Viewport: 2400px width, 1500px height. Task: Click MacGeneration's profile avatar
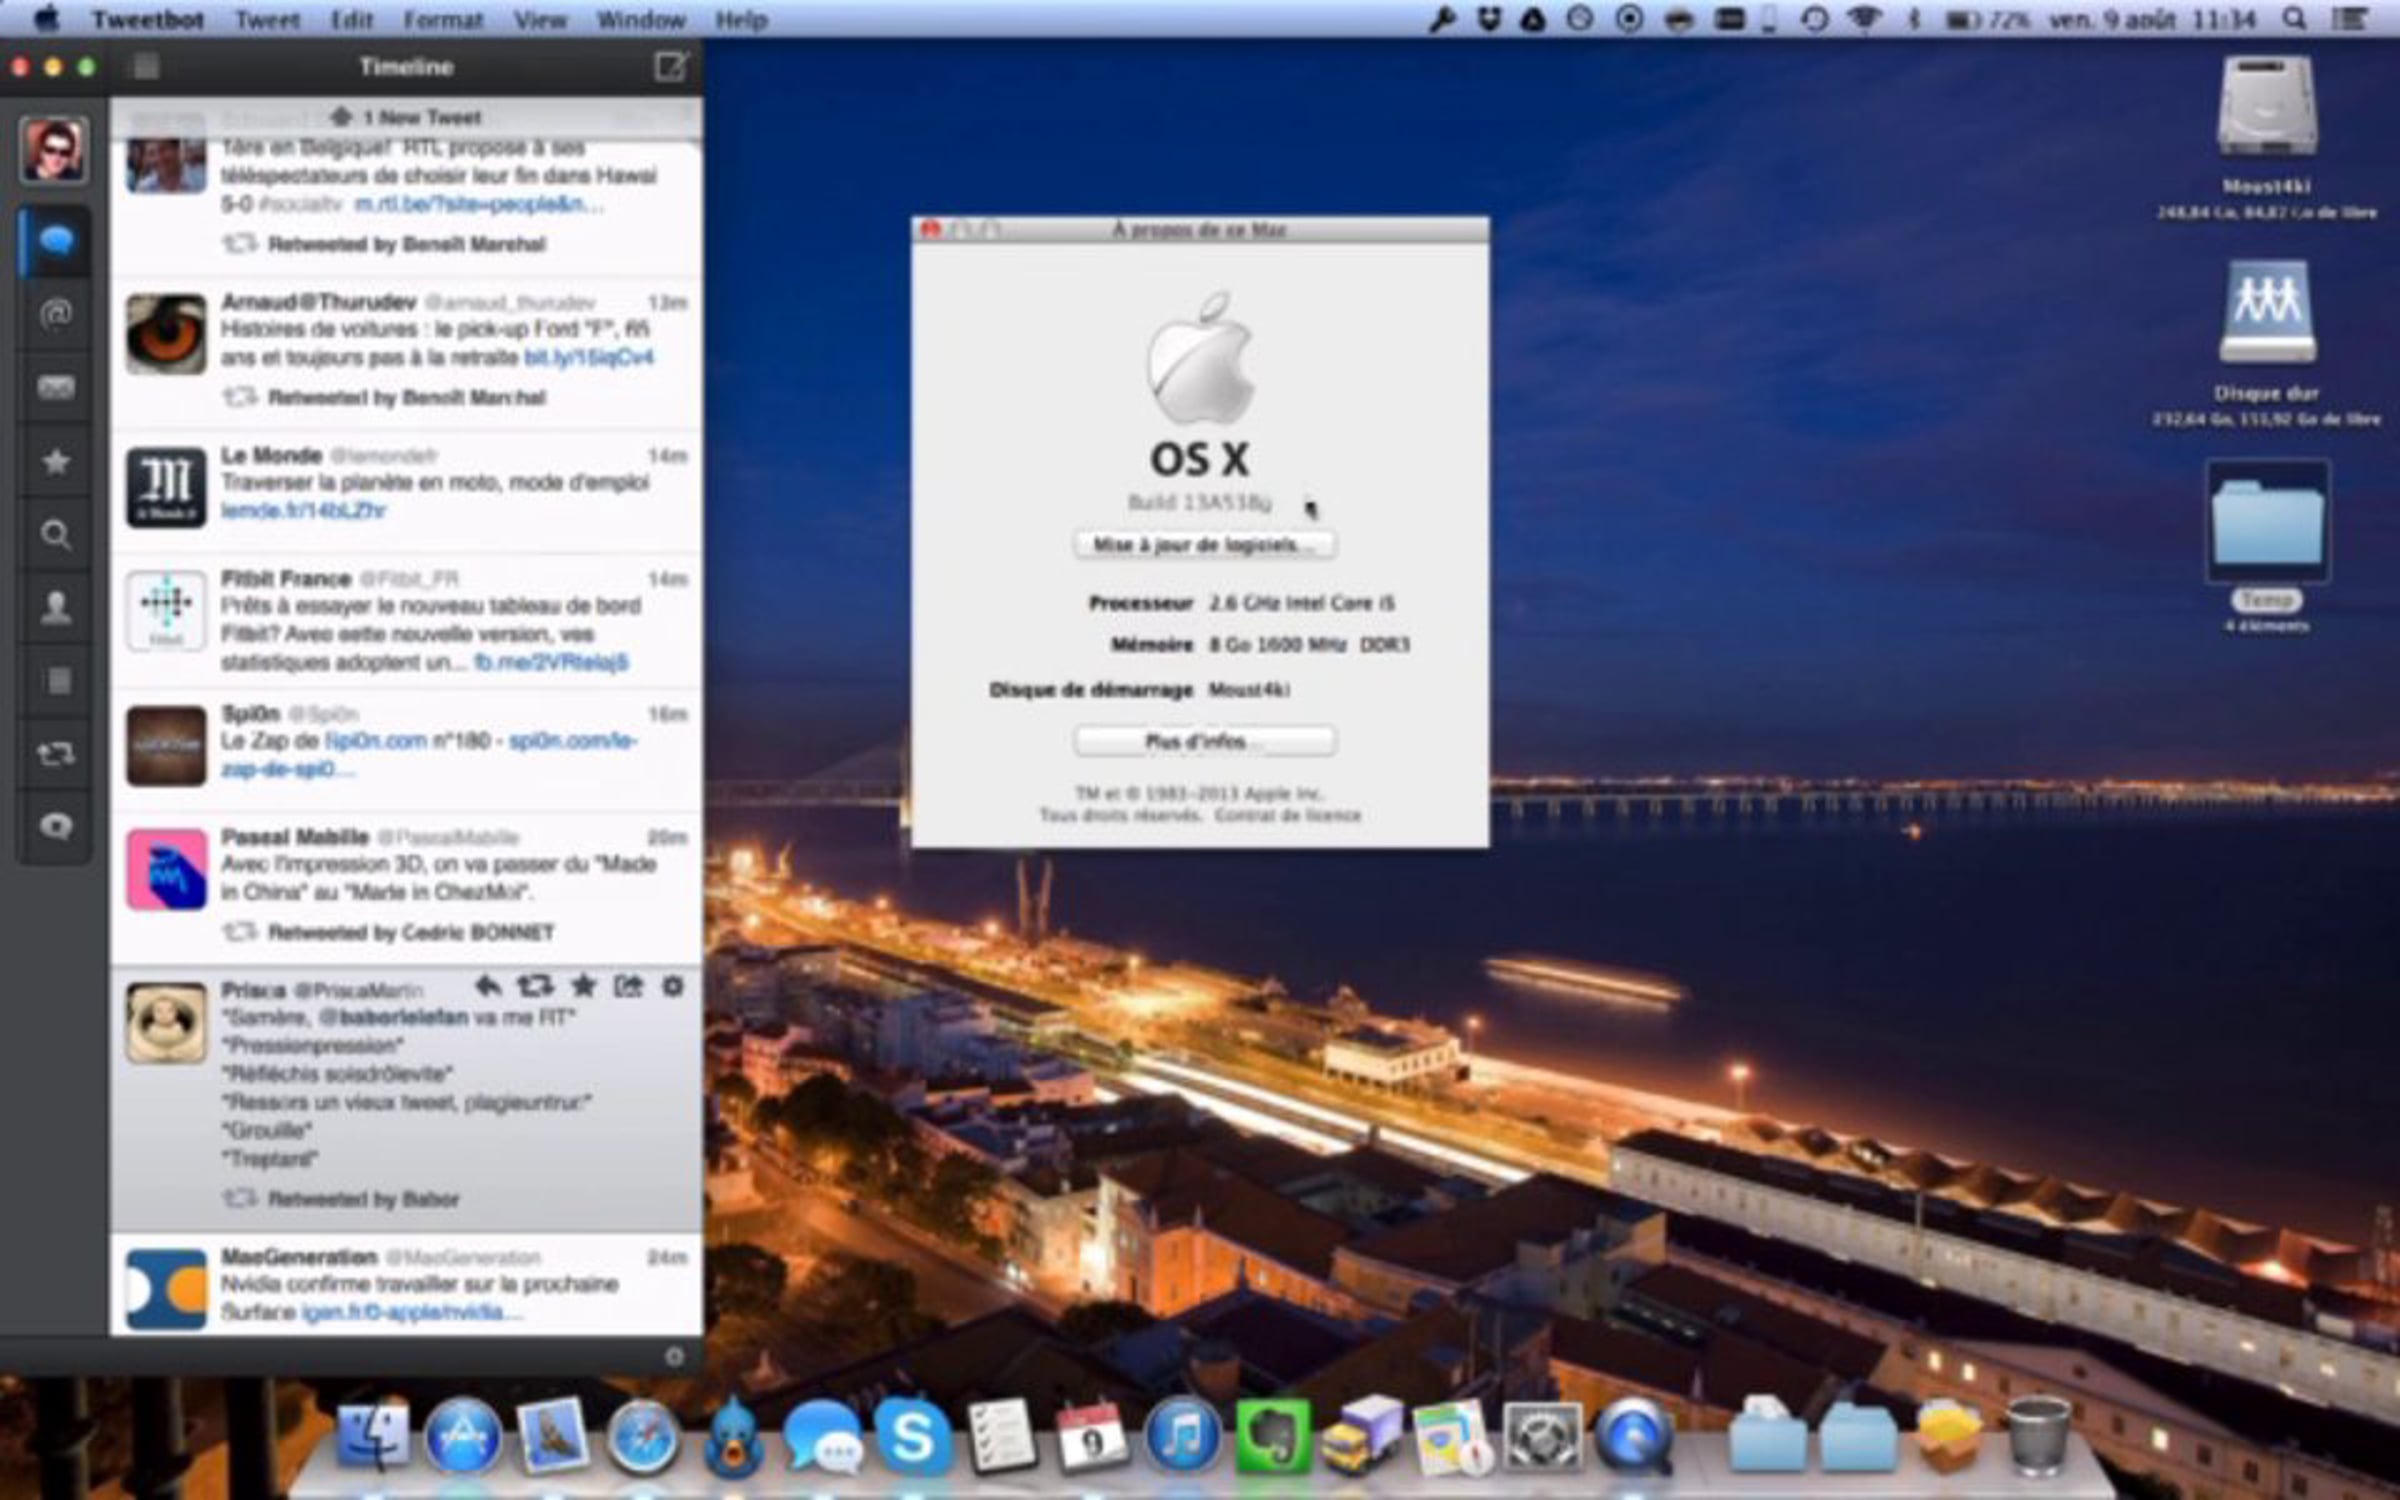point(166,1289)
